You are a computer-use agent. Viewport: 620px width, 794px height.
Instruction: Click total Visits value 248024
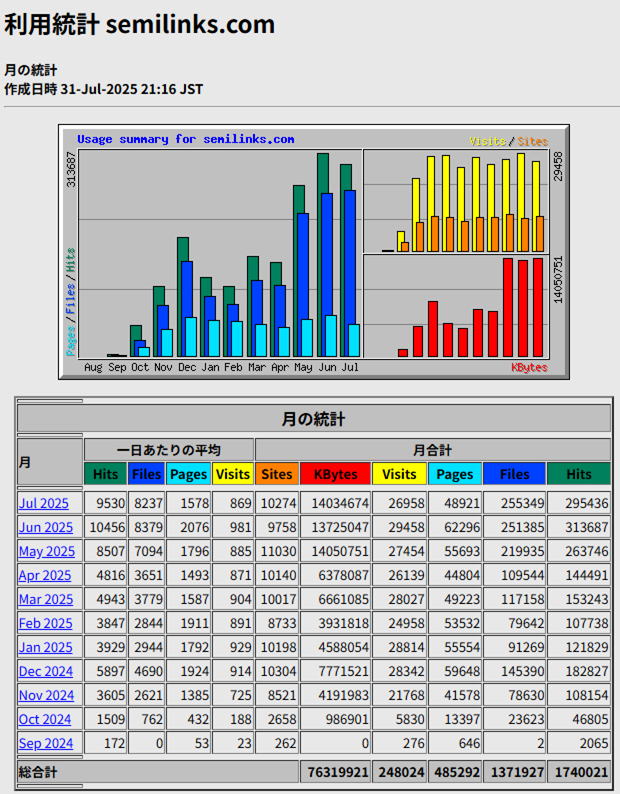(x=399, y=772)
